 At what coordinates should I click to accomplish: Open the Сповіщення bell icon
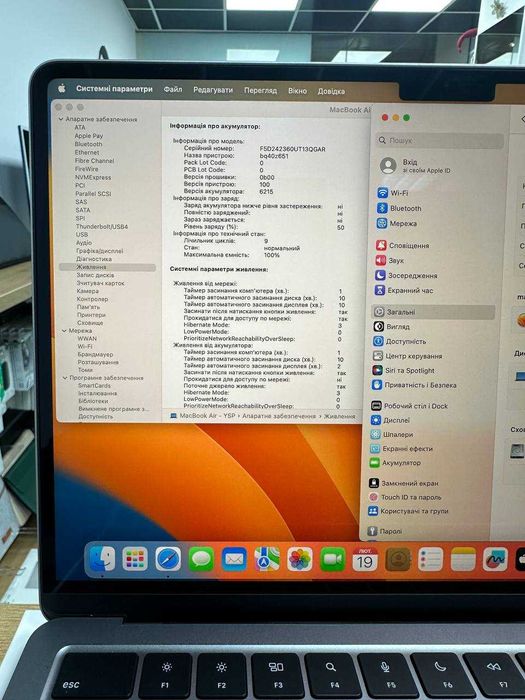[381, 245]
